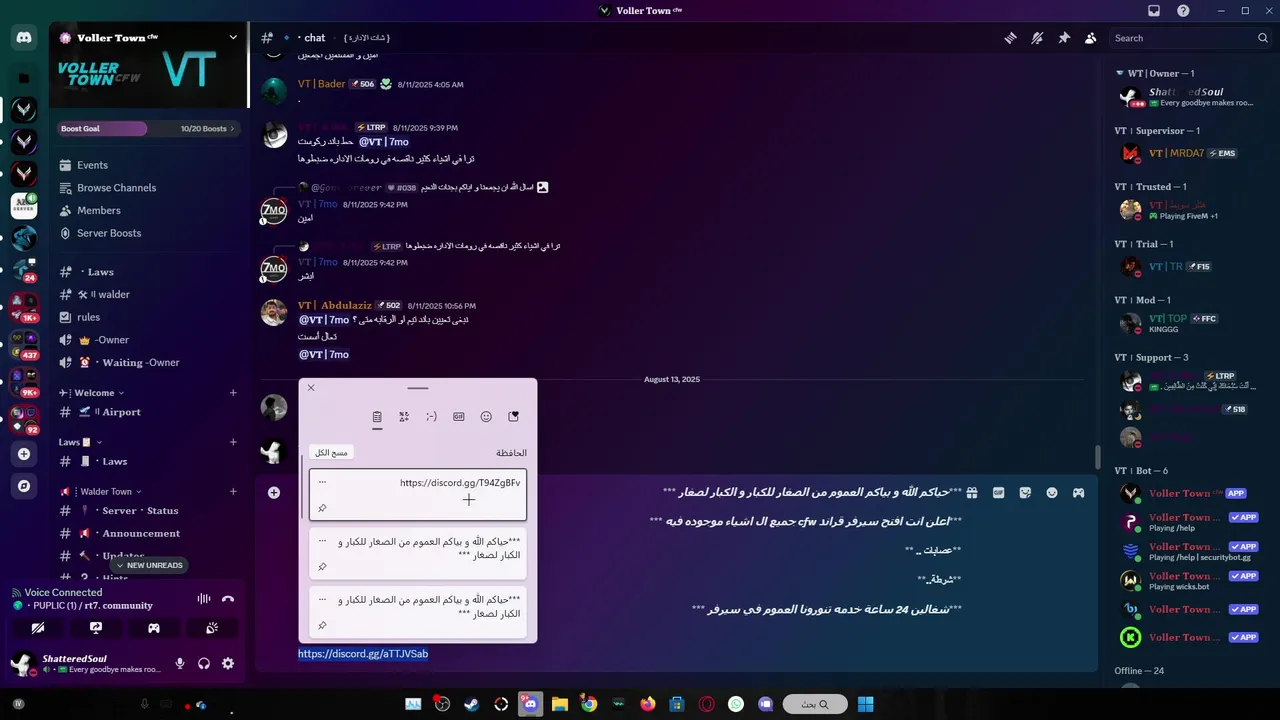Open User Settings gear icon
Screen dimensions: 1280x720
pos(228,663)
